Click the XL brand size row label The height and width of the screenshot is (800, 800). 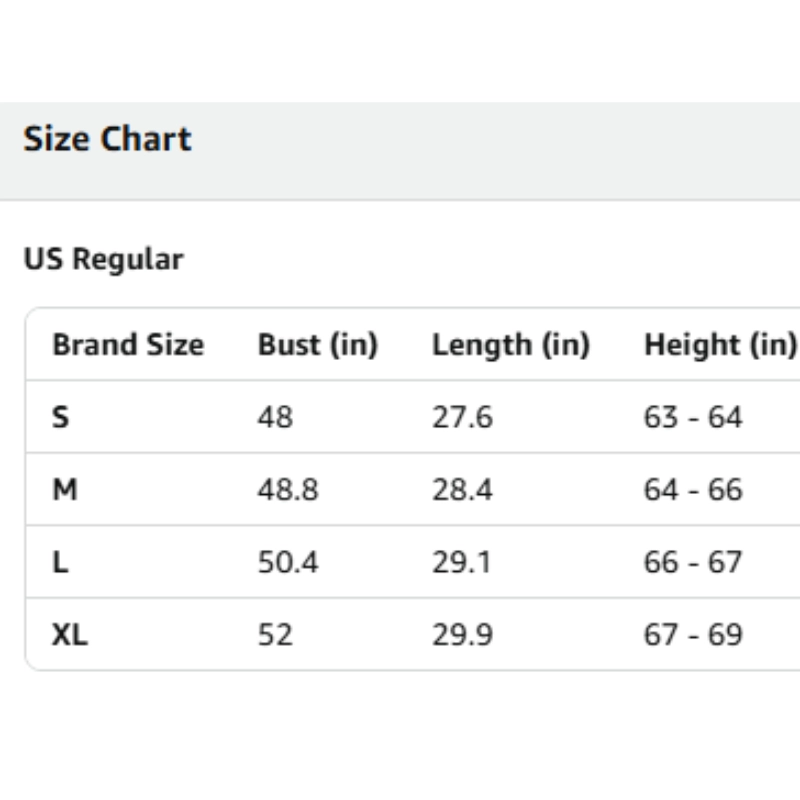pos(70,635)
